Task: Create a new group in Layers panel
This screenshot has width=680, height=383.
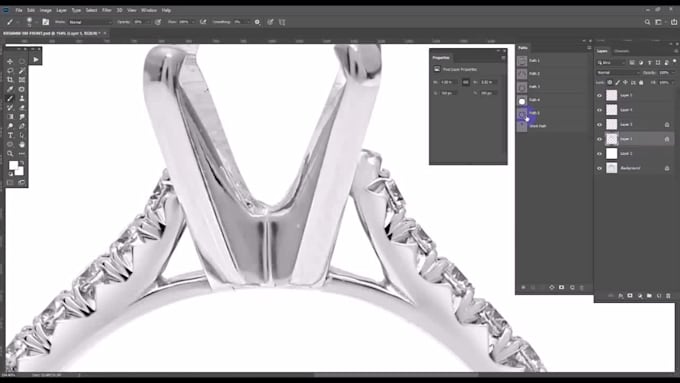Action: click(649, 295)
